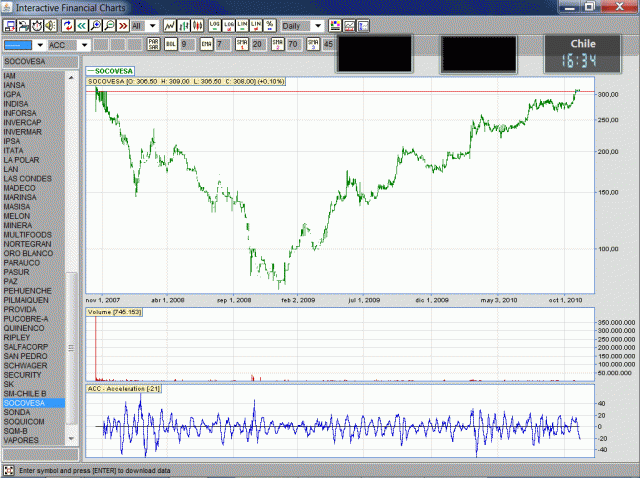Screen dimensions: 640x478
Task: Toggle the BOL Bollinger bands indicator
Action: 171,44
